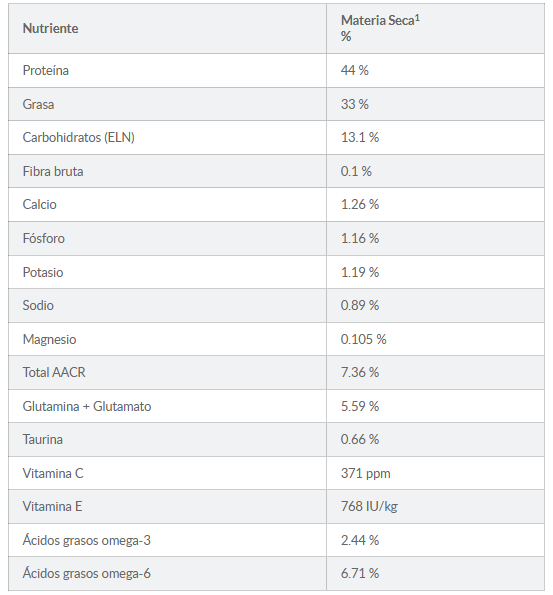
Task: Click the 33 % fat value
Action: 354,104
